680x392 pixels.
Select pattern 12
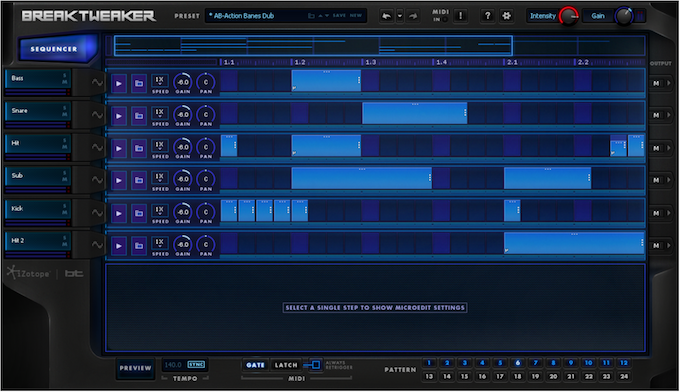coord(624,363)
